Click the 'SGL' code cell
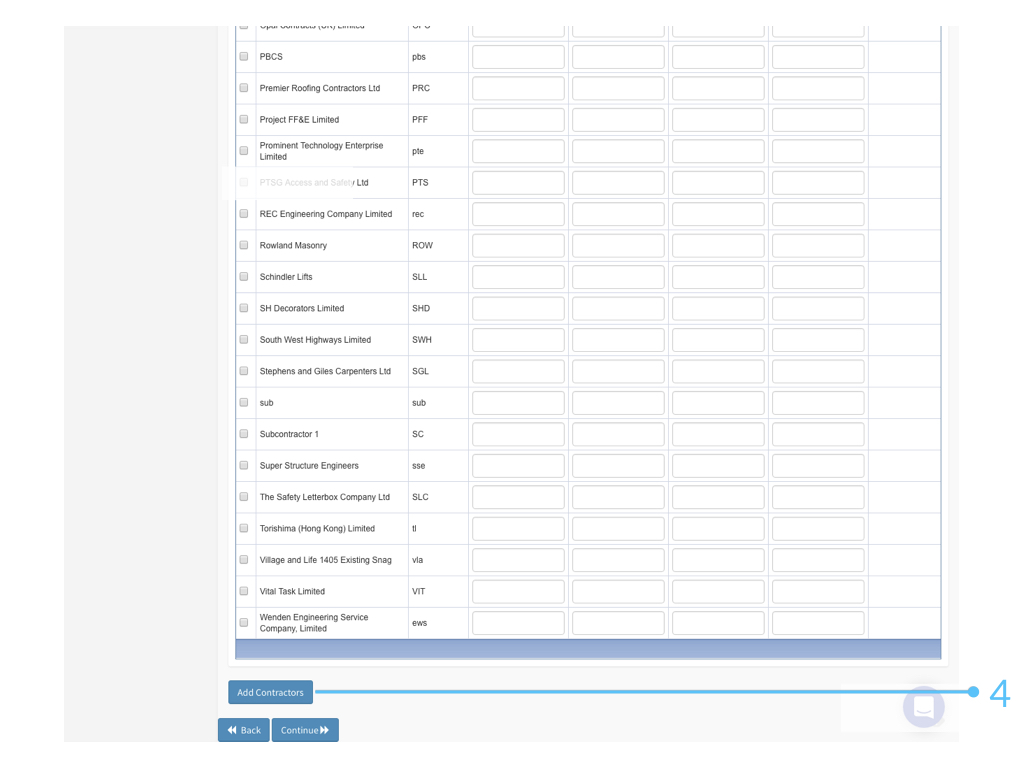Image resolution: width=1024 pixels, height=768 pixels. (421, 371)
